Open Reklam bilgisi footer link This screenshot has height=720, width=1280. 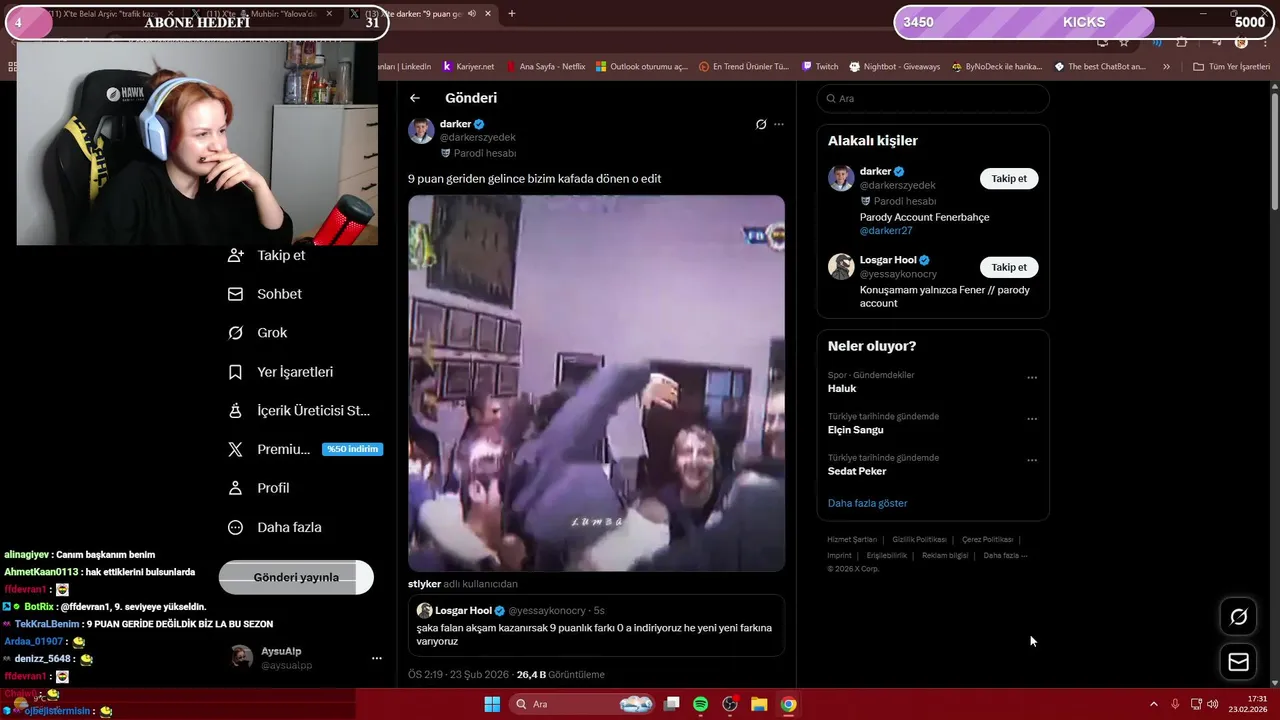coord(945,555)
